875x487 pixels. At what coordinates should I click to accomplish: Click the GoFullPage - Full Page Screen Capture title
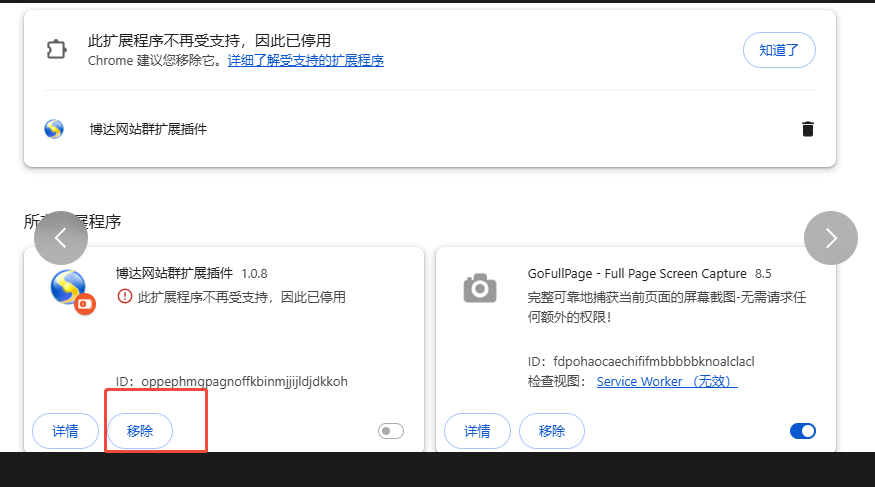pyautogui.click(x=637, y=274)
